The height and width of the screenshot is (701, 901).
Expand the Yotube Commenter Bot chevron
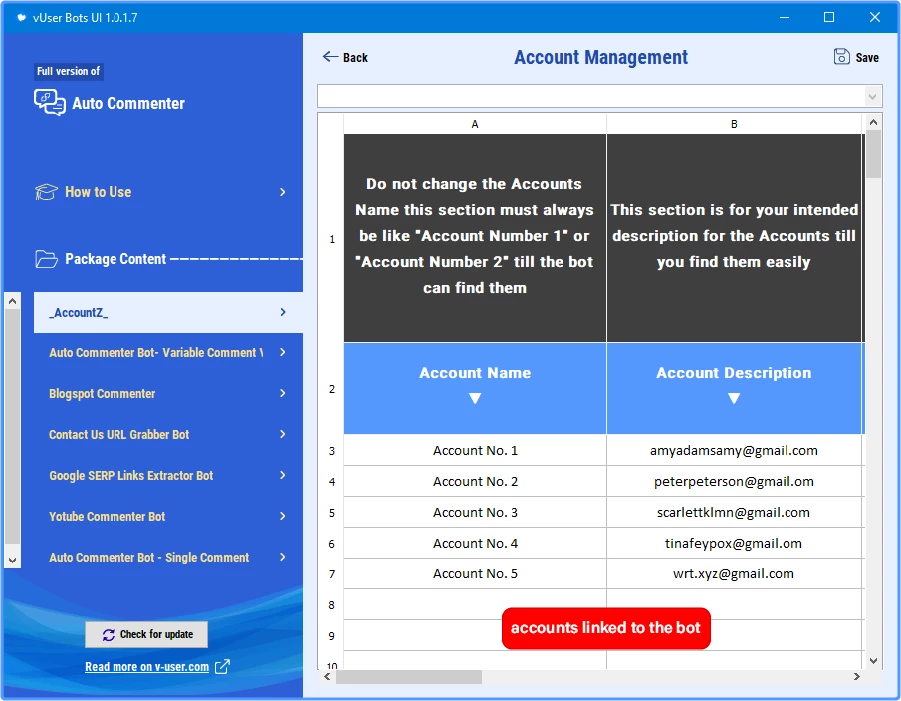283,516
